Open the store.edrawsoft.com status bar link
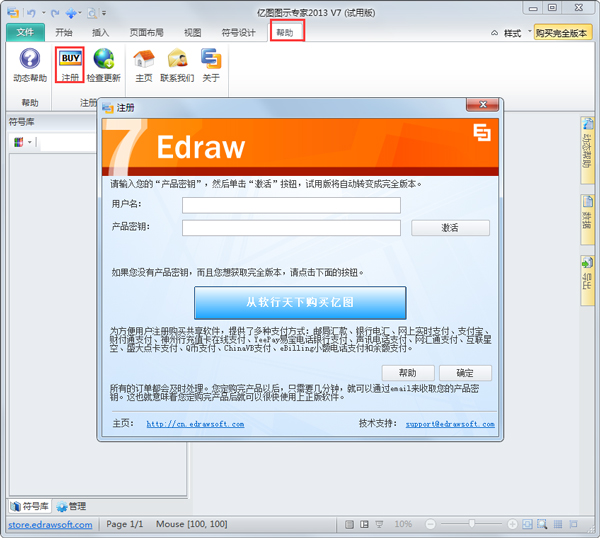 (x=50, y=525)
